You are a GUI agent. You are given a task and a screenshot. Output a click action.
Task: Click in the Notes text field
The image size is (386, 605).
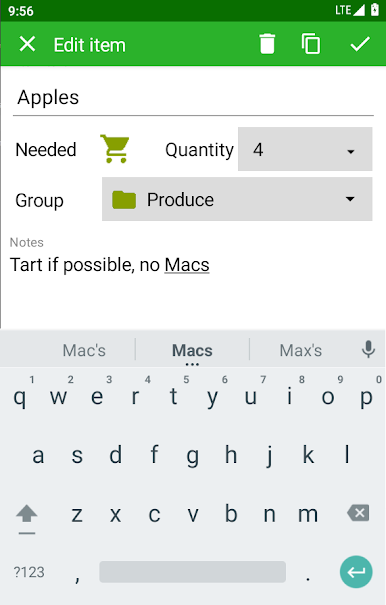pos(193,265)
